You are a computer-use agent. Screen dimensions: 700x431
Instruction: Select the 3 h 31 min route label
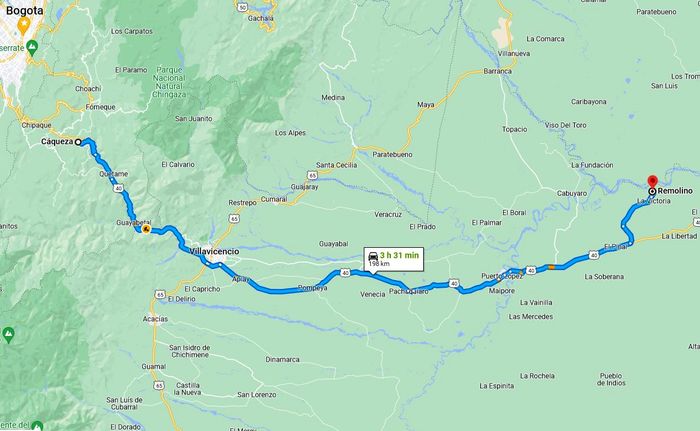coord(399,255)
